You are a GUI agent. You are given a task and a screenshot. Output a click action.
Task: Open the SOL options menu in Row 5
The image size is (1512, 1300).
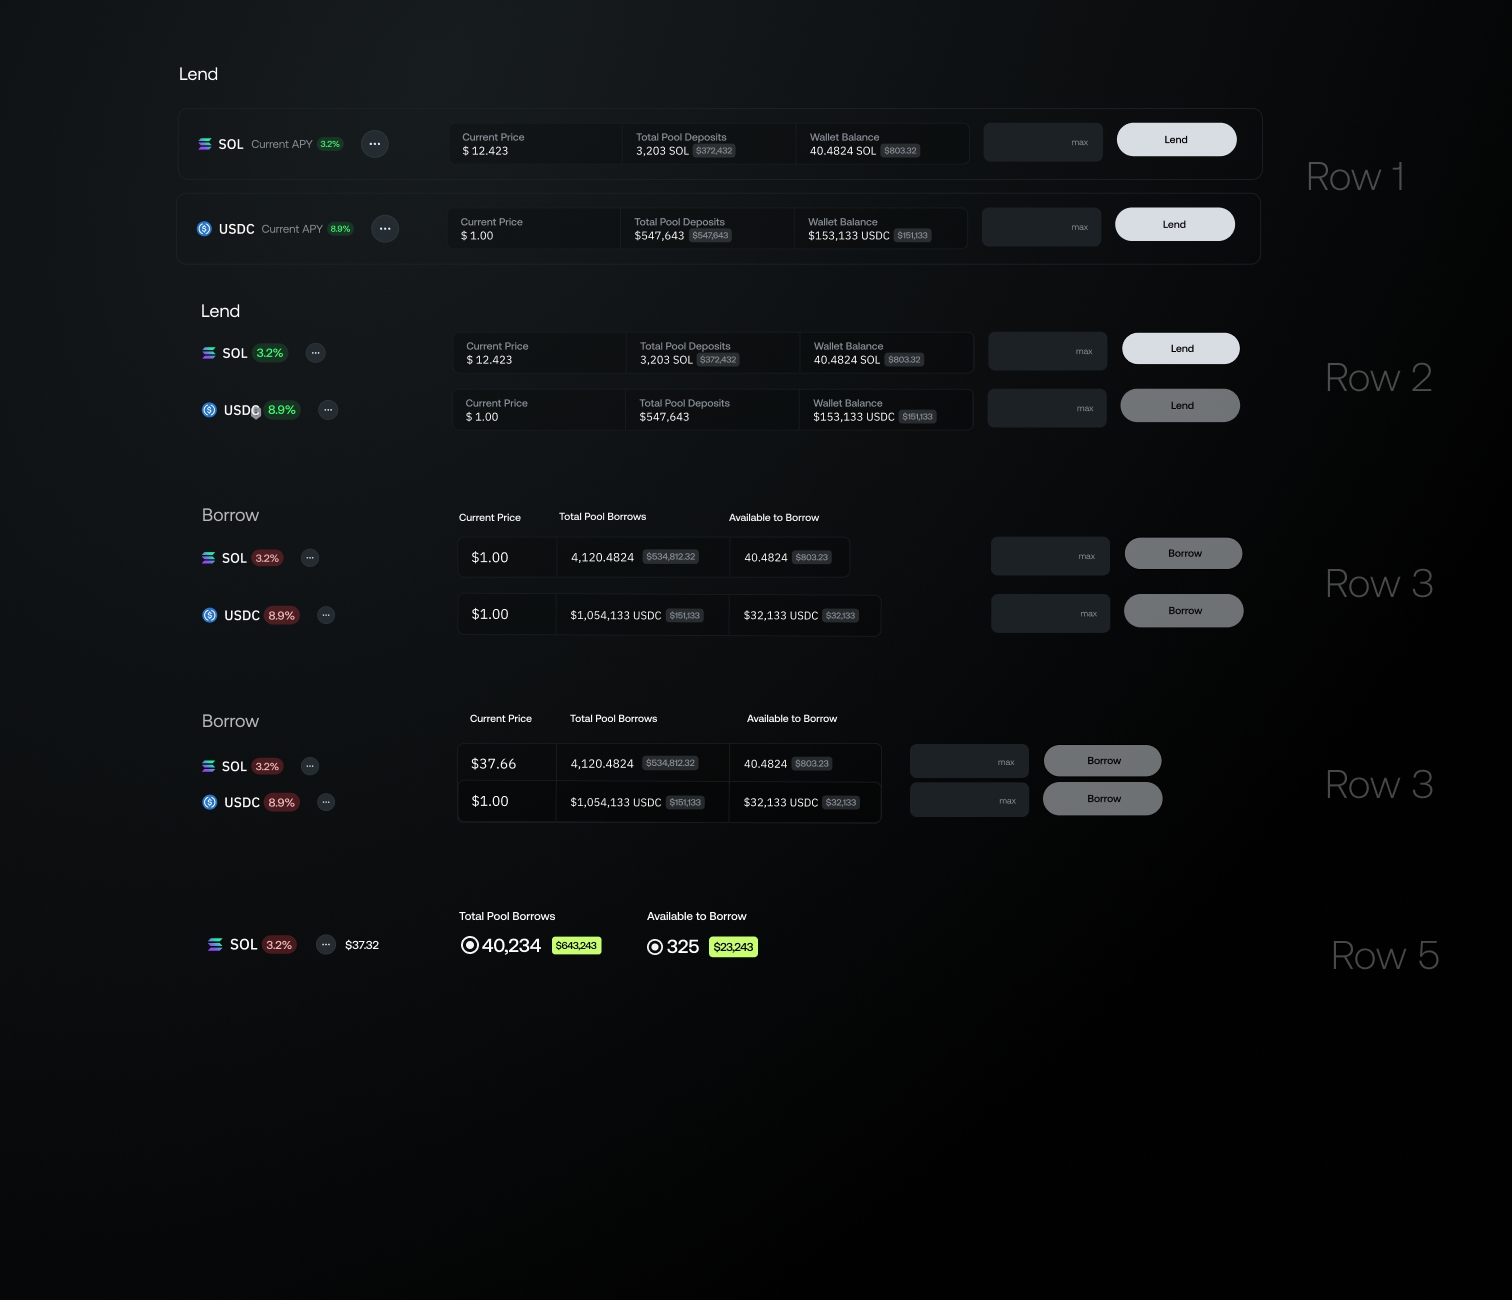click(326, 944)
